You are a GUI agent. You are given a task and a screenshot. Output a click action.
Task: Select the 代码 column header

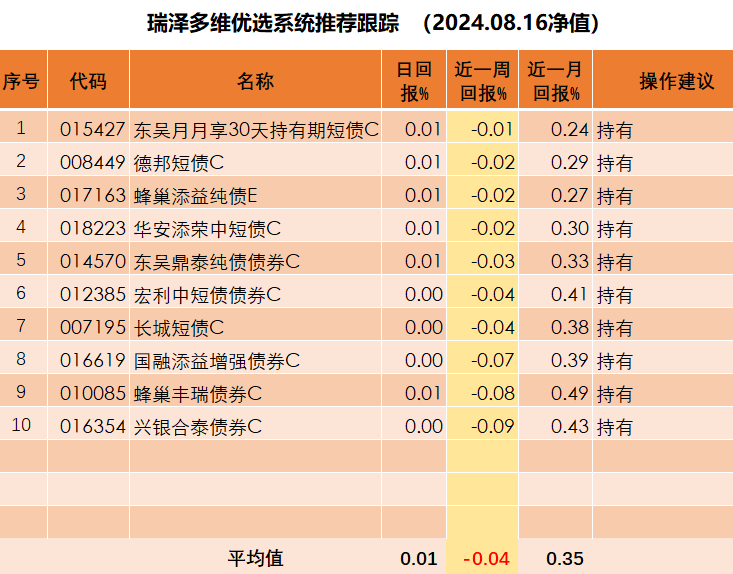pos(88,81)
